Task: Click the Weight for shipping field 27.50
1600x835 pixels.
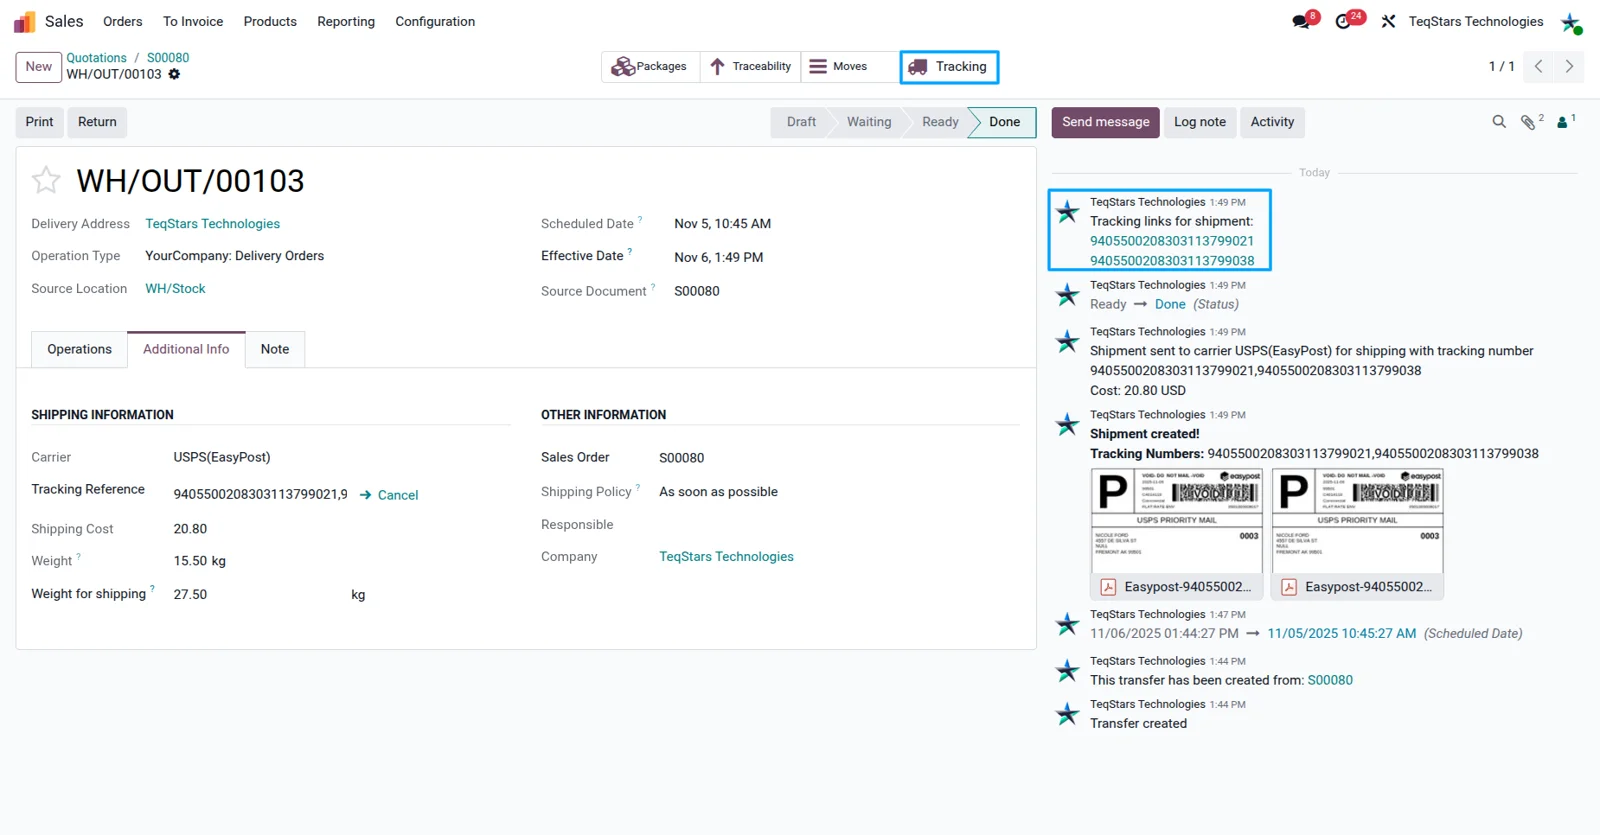Action: (x=260, y=594)
